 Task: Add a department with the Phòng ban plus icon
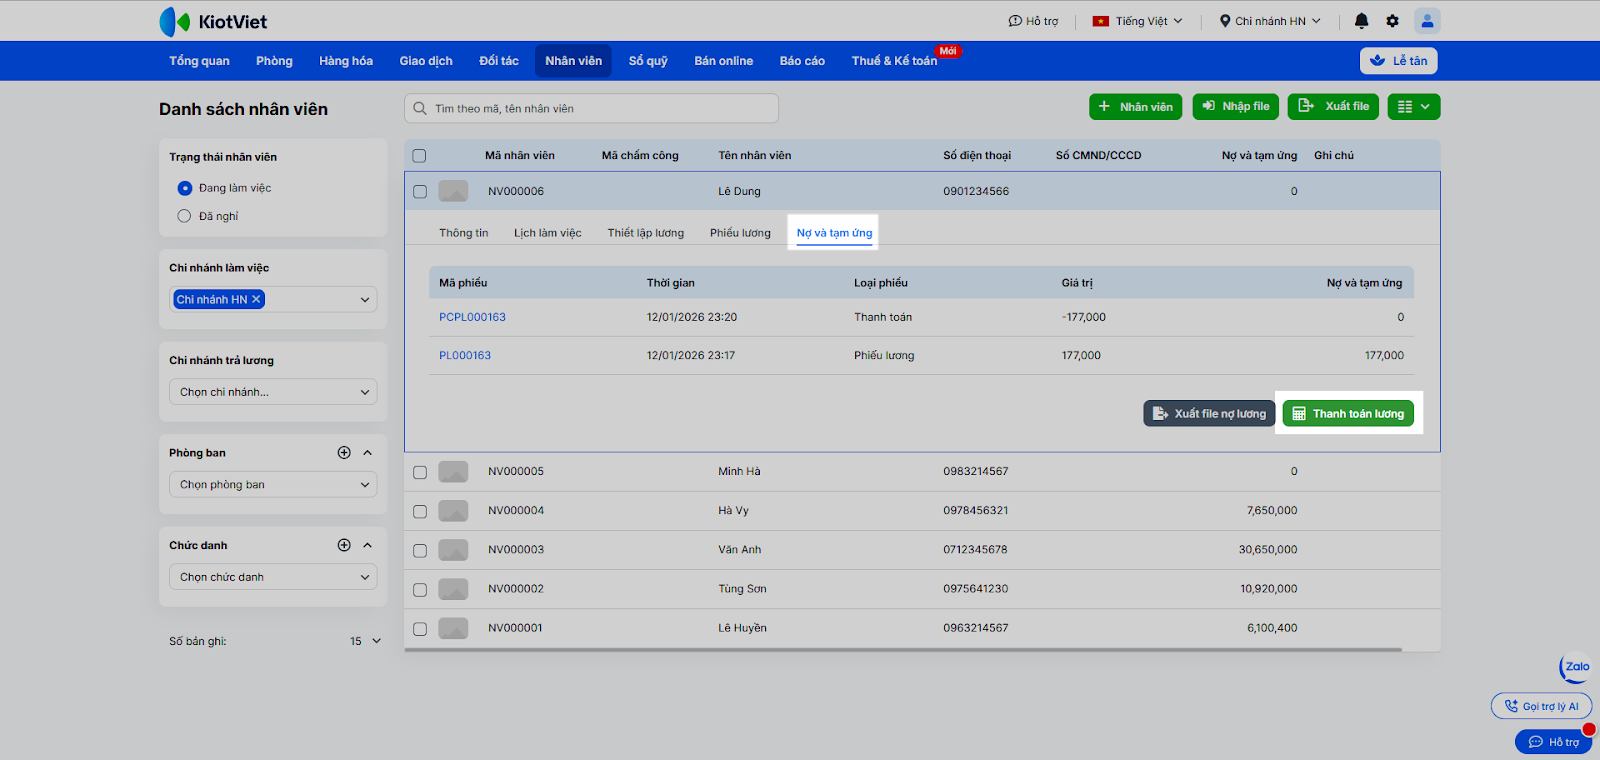pos(344,453)
